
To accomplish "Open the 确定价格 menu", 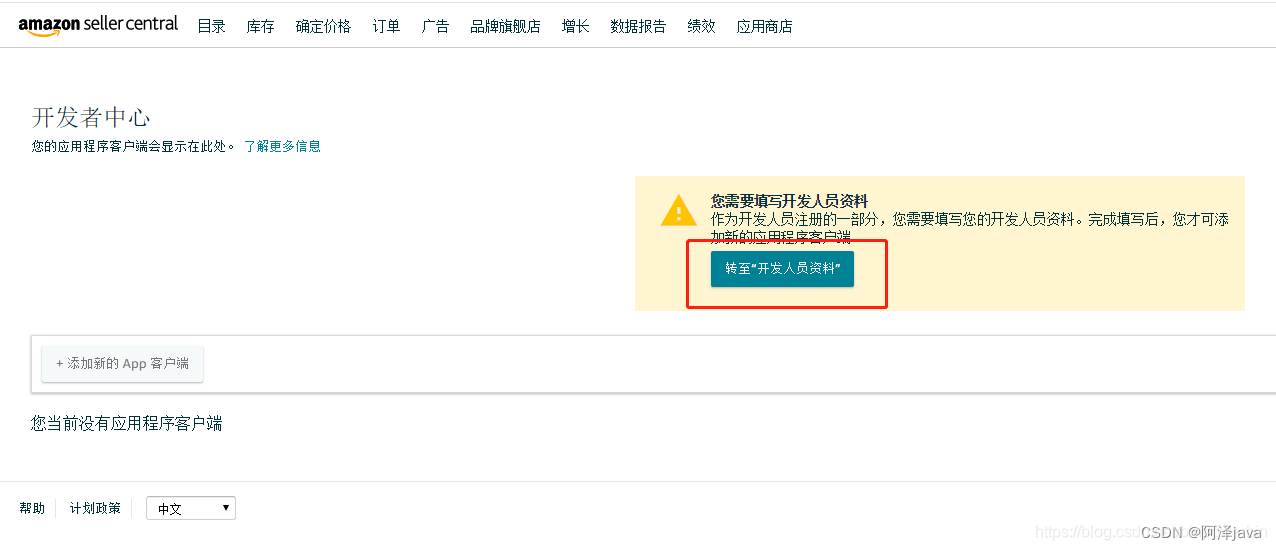I will coord(323,26).
